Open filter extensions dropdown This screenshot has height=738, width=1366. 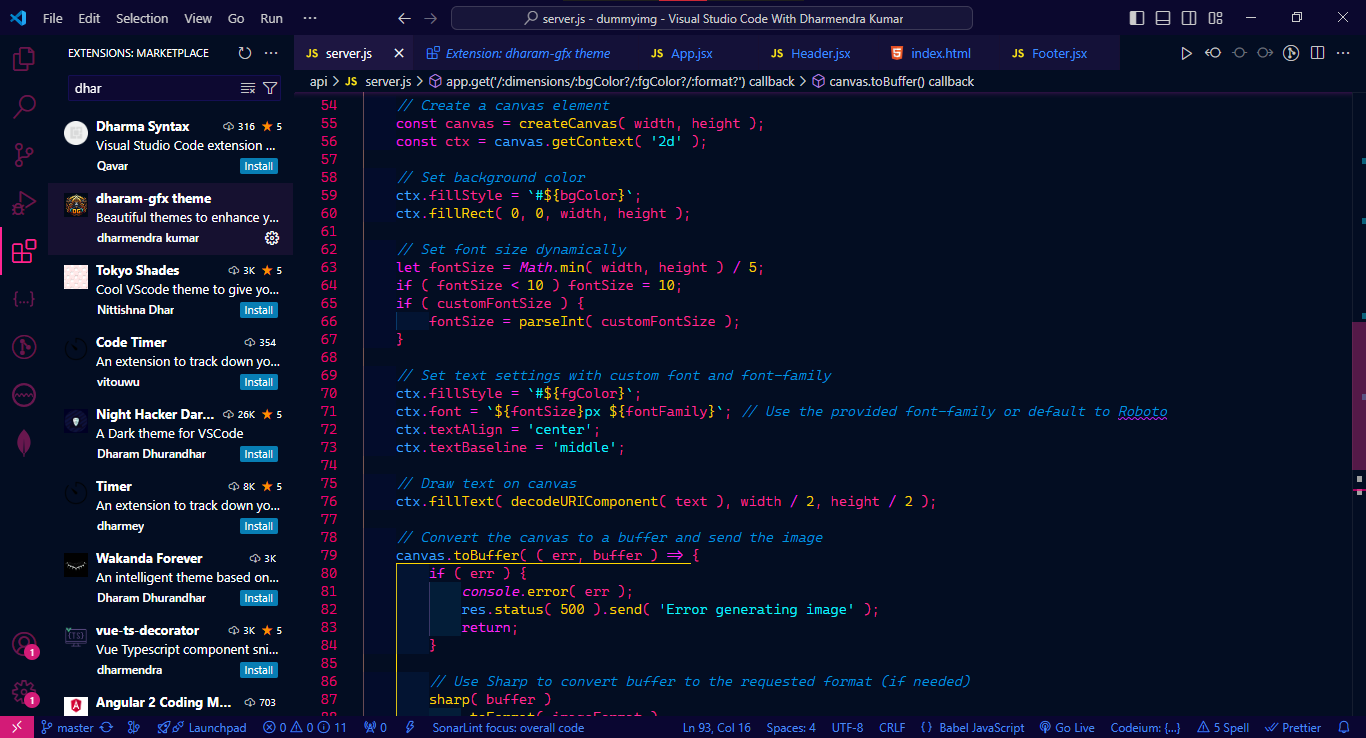pos(270,88)
